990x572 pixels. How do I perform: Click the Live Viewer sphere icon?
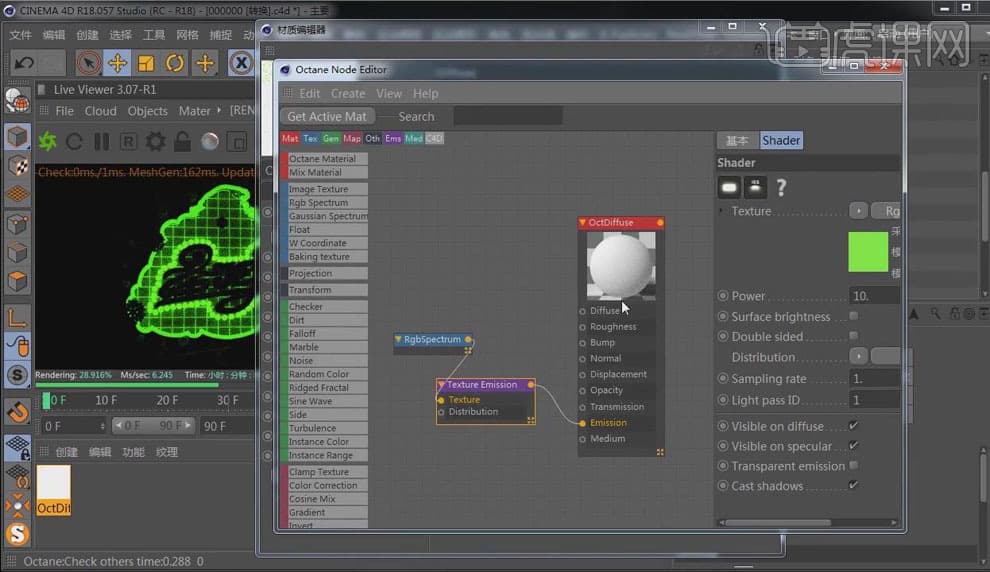pos(210,141)
